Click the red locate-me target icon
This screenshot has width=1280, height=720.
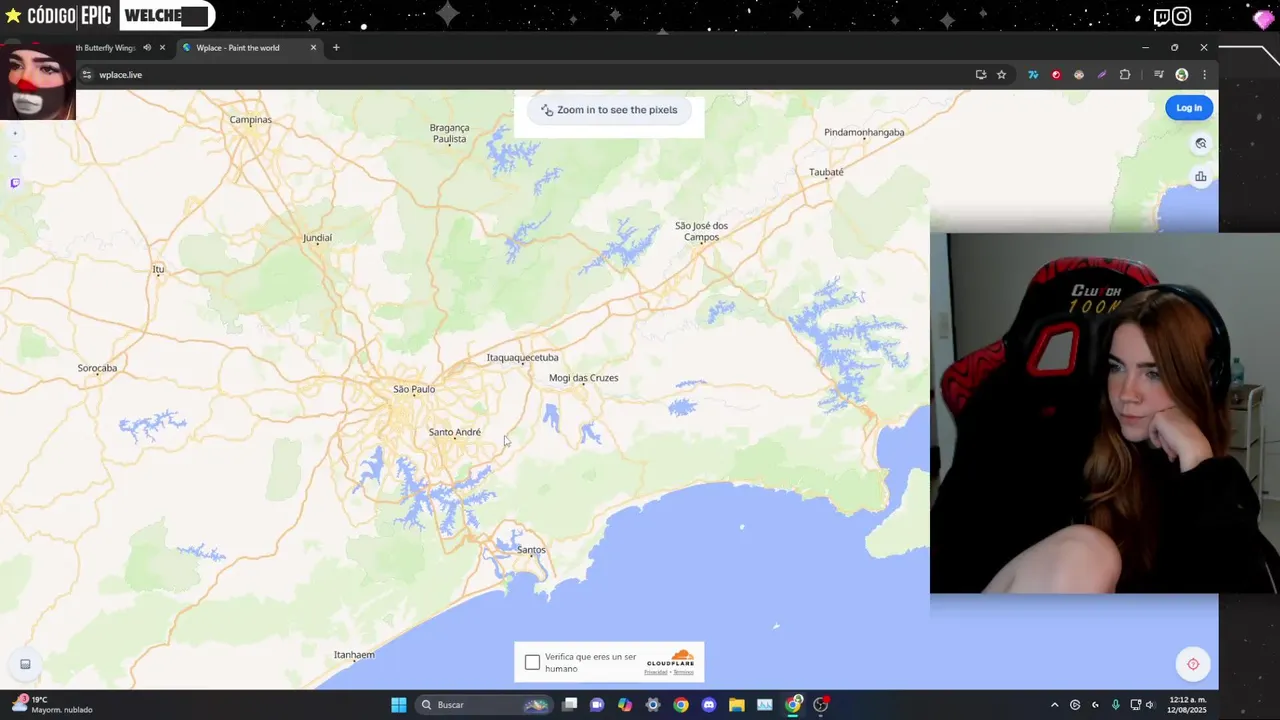pyautogui.click(x=1193, y=664)
